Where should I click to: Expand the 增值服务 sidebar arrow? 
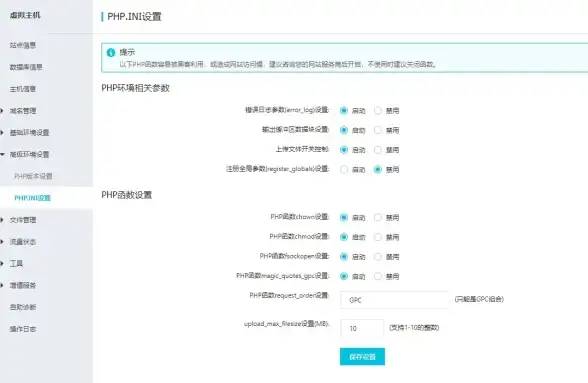pyautogui.click(x=2, y=285)
